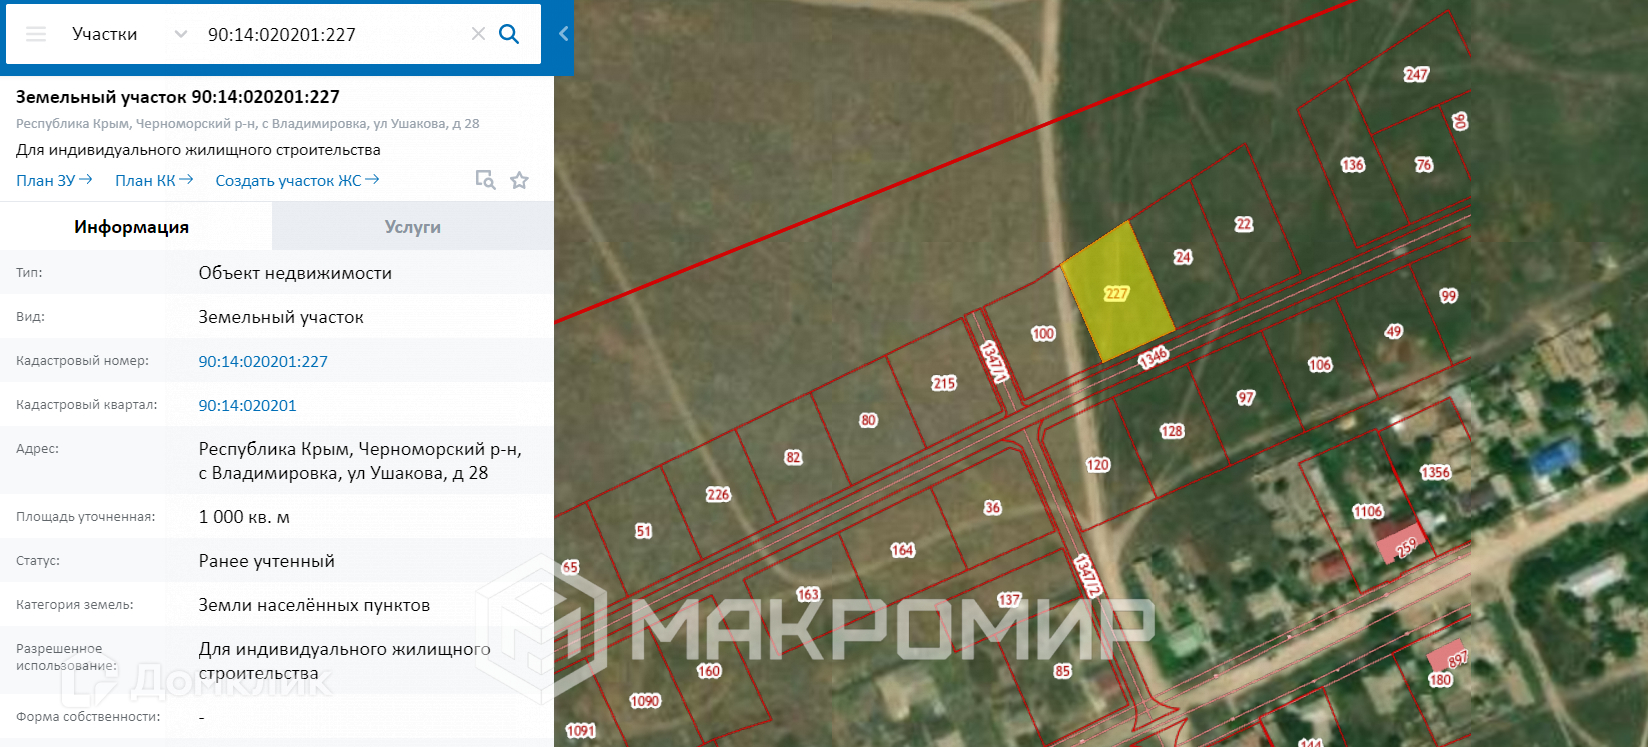
Task: Follow the Создать участок ЖС link
Action: [298, 180]
